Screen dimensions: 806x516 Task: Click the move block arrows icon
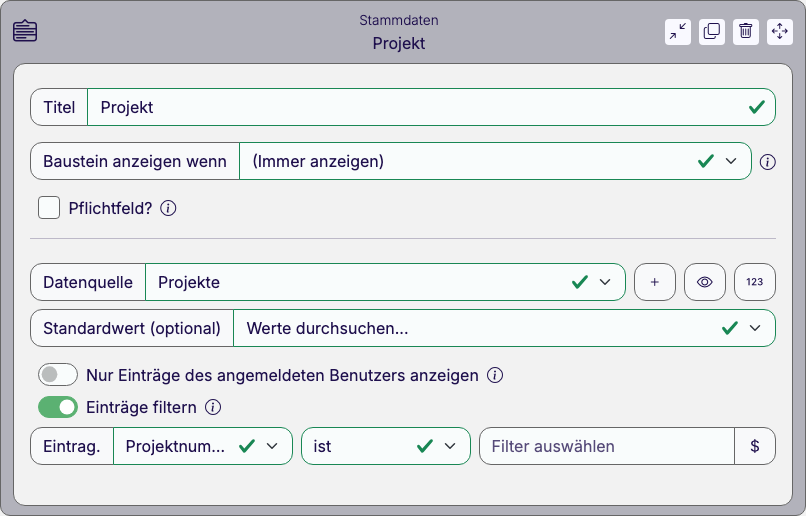point(779,32)
